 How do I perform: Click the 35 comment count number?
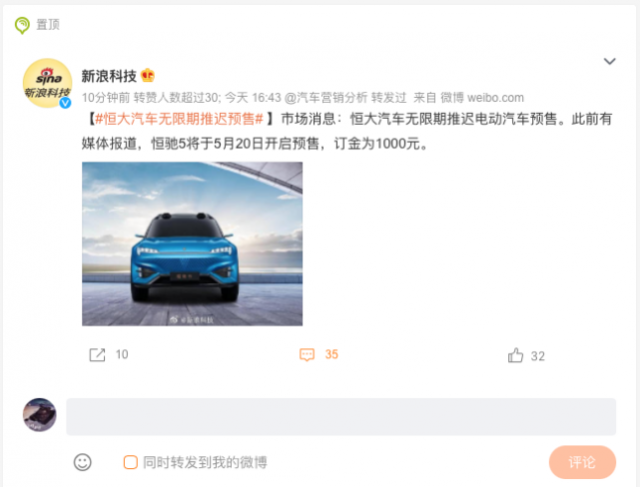[x=331, y=354]
